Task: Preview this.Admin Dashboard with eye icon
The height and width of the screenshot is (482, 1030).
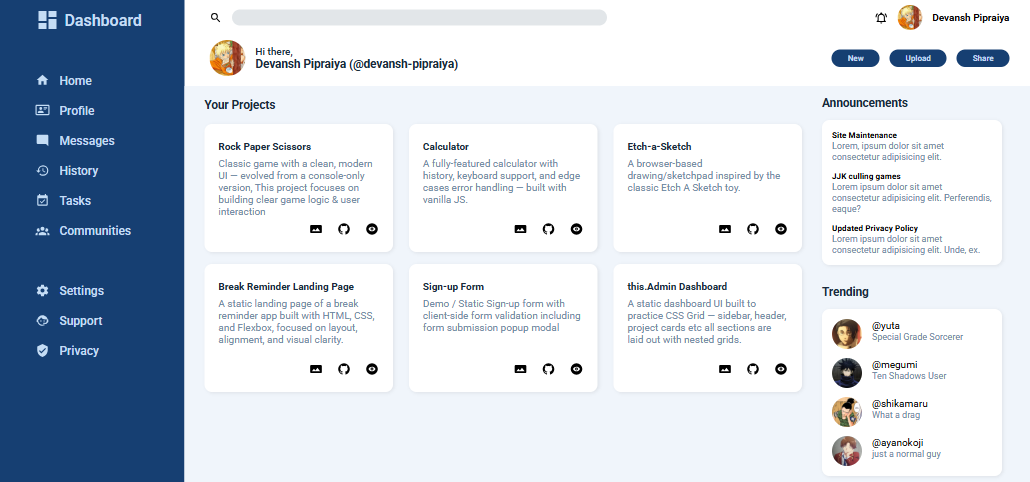Action: (780, 369)
